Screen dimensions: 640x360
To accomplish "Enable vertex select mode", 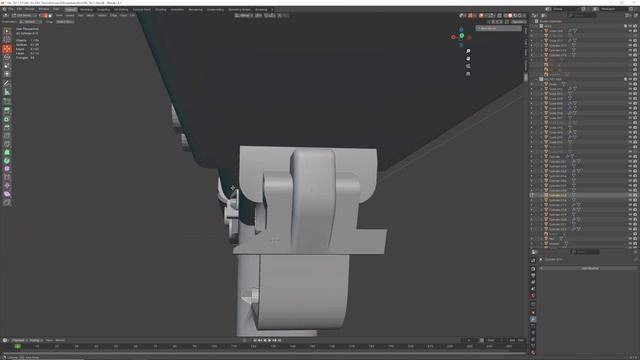I will coord(41,16).
